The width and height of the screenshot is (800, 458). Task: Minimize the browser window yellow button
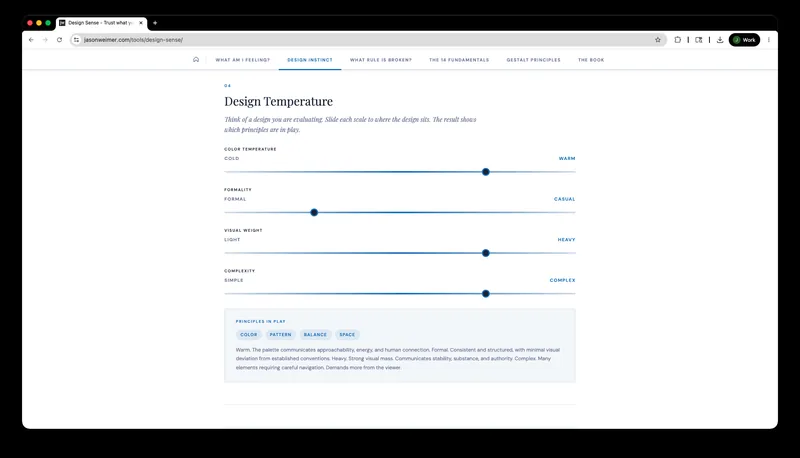pyautogui.click(x=39, y=23)
